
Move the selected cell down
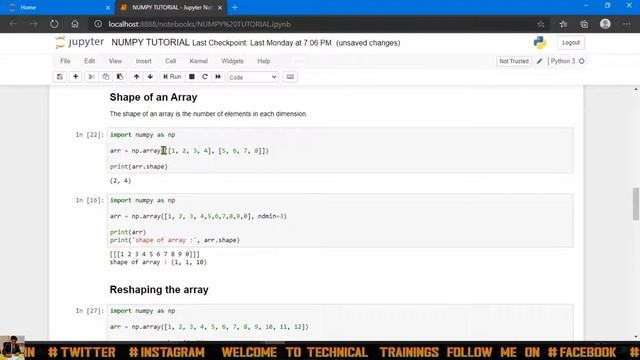pyautogui.click(x=150, y=77)
